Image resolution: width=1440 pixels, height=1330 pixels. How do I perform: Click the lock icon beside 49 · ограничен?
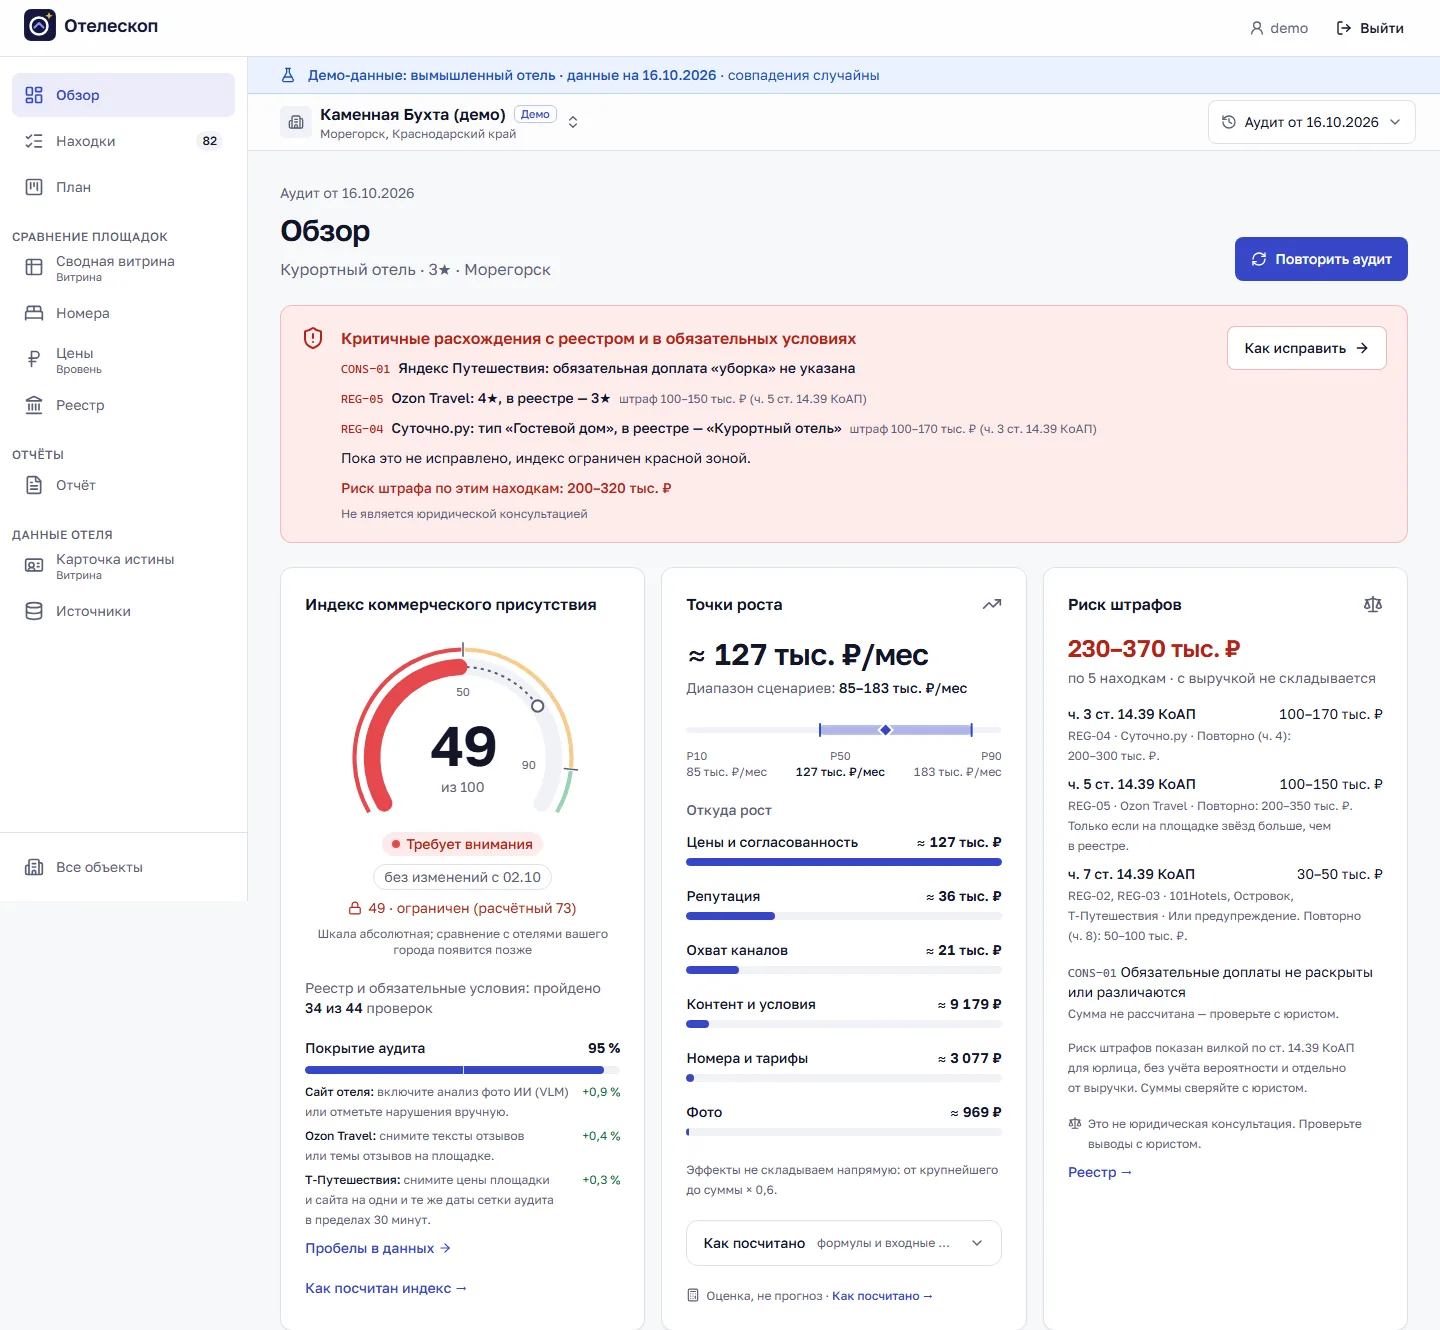pos(355,908)
